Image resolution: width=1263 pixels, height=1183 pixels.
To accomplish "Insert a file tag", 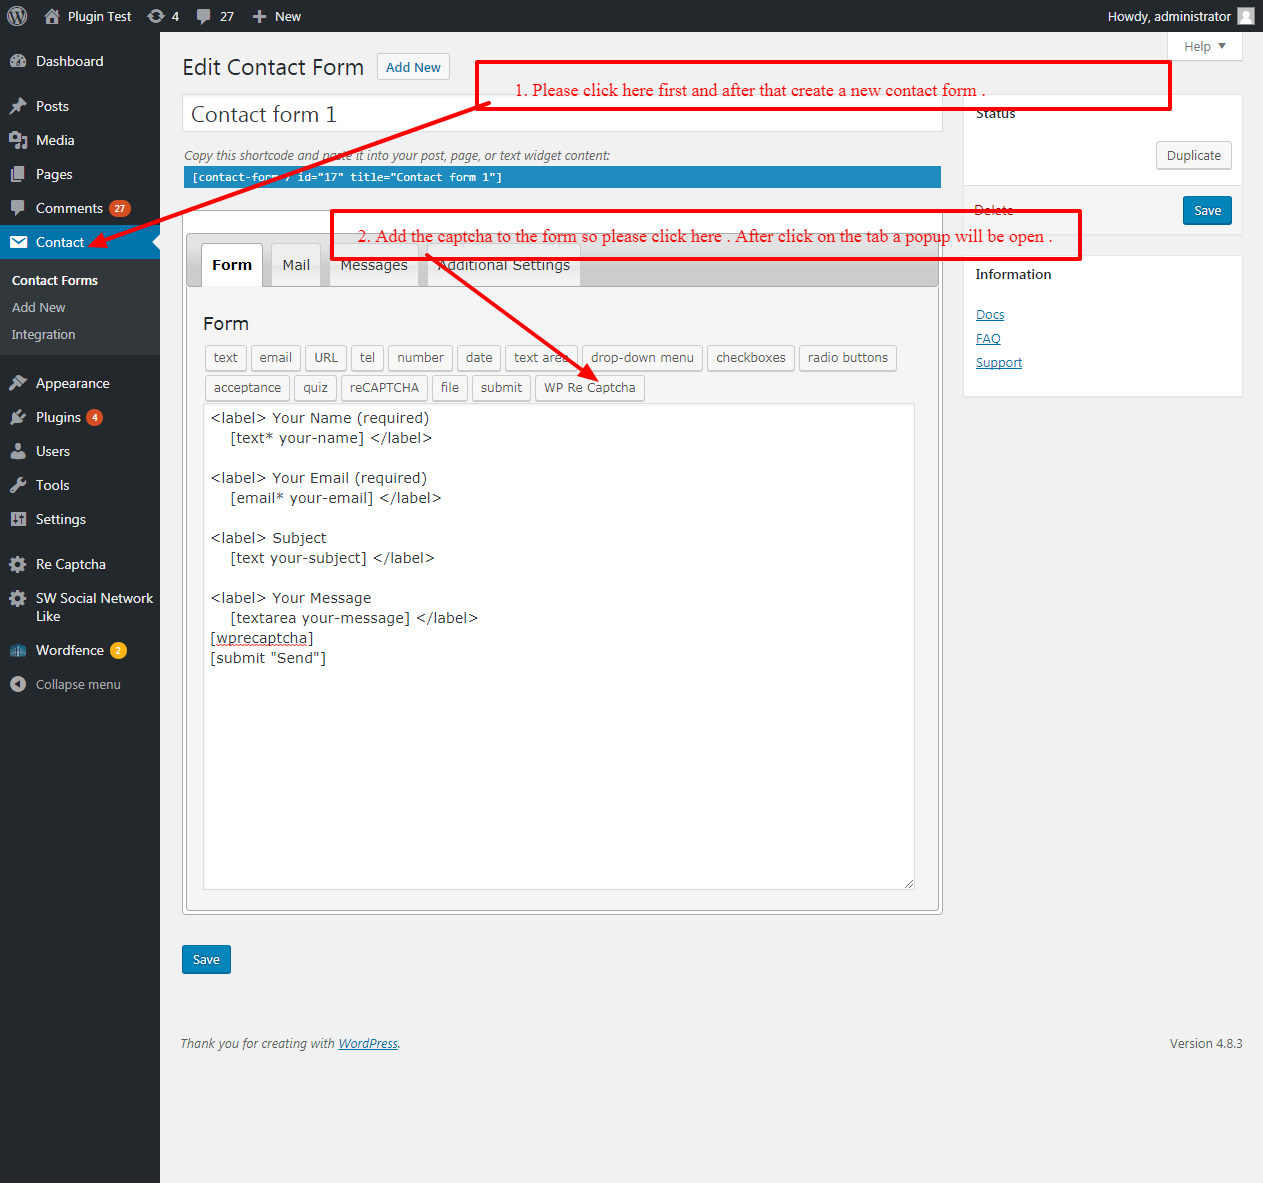I will coord(450,388).
